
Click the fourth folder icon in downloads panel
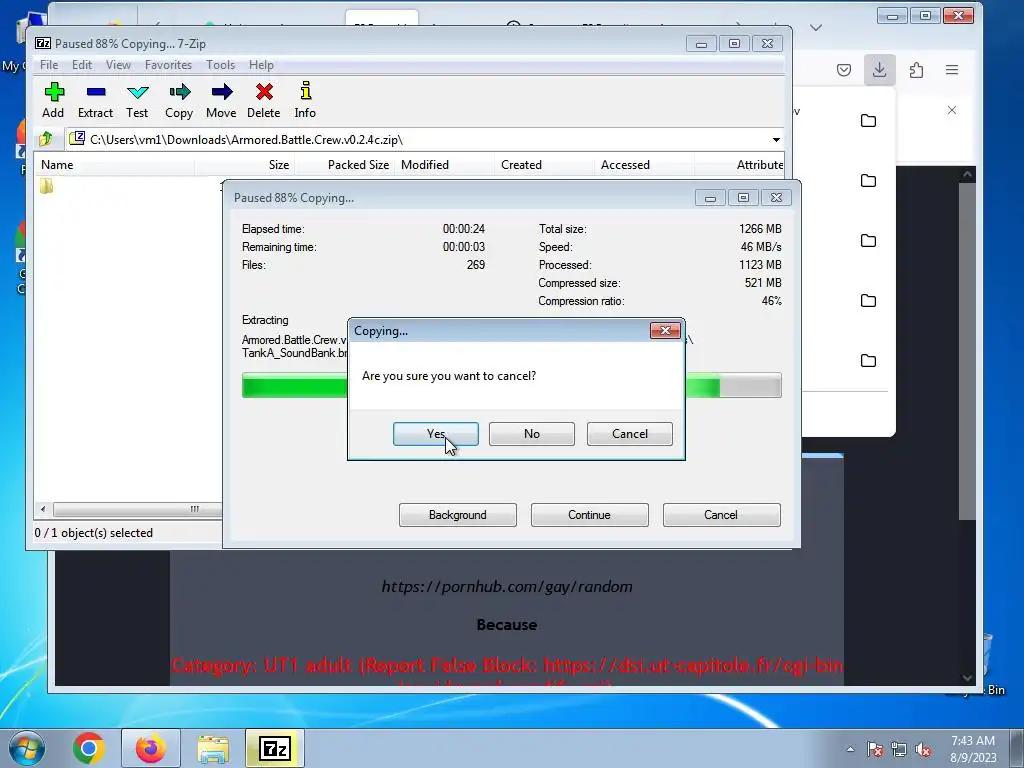tap(869, 301)
